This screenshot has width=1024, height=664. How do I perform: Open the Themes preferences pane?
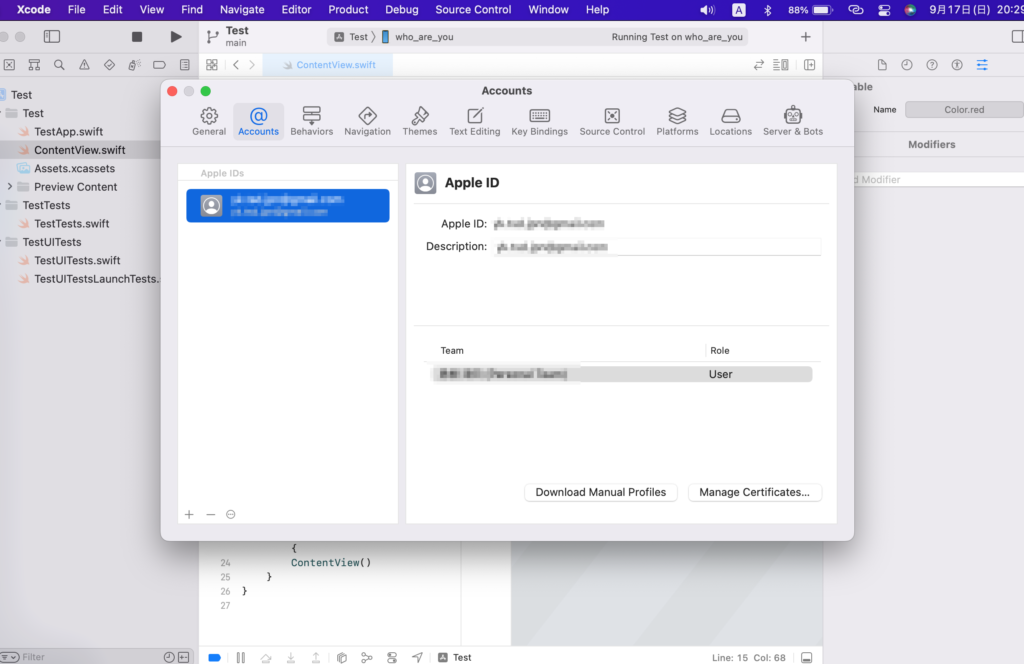click(419, 121)
